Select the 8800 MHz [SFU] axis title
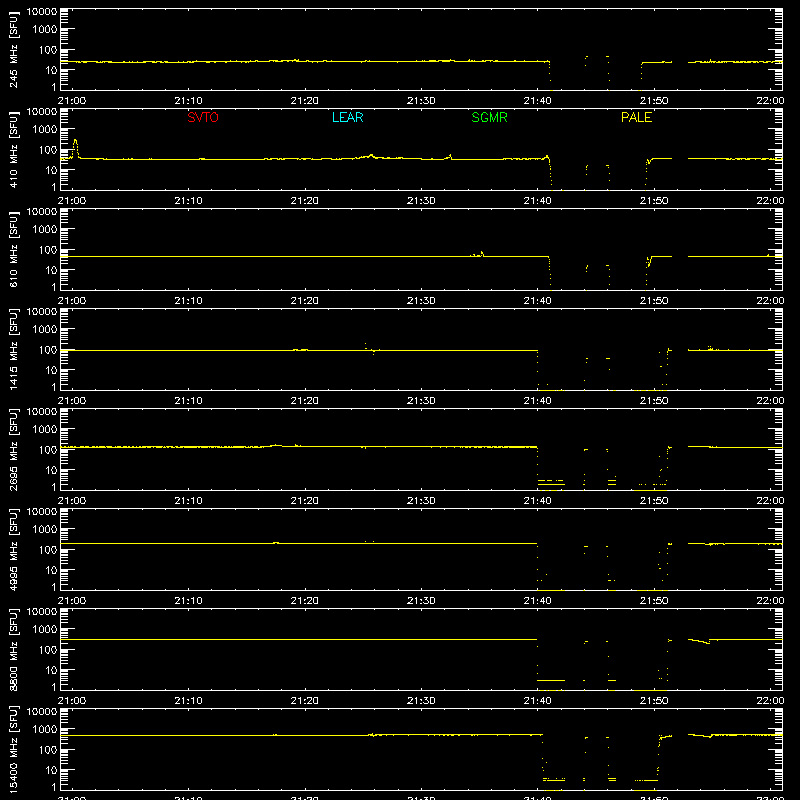800x800 pixels. click(14, 649)
